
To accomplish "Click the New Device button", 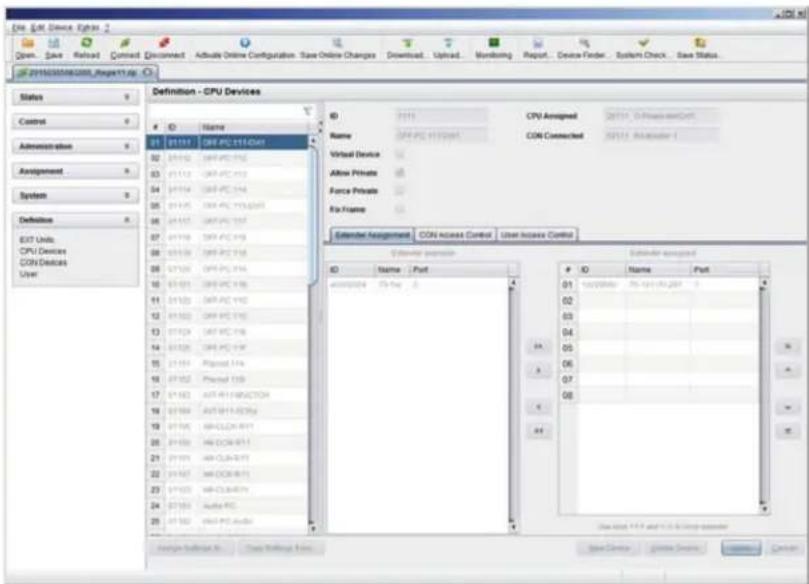I will [609, 548].
